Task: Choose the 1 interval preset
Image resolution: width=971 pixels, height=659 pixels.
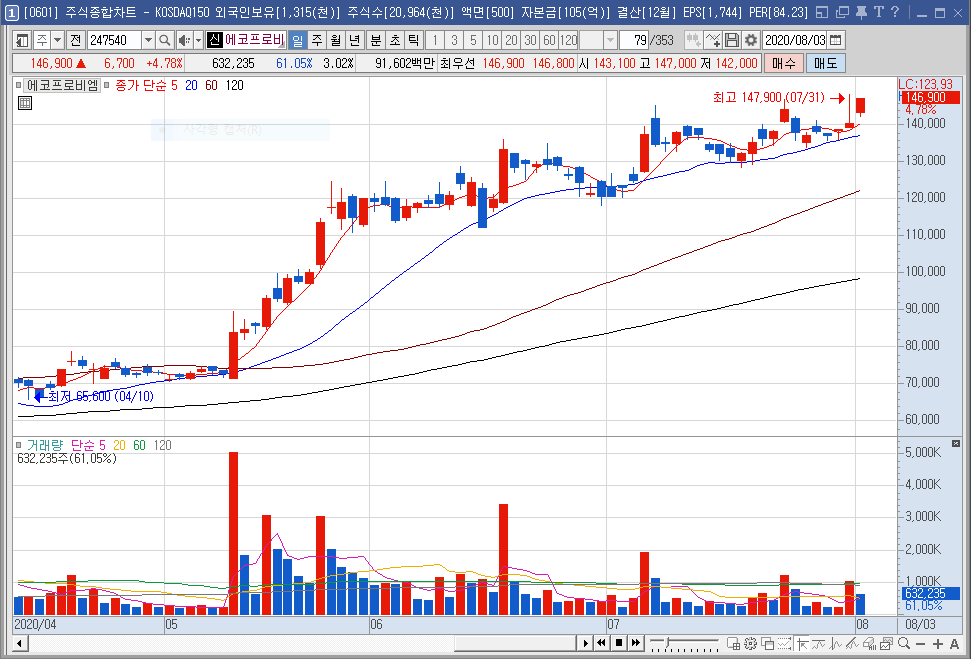Action: (435, 40)
